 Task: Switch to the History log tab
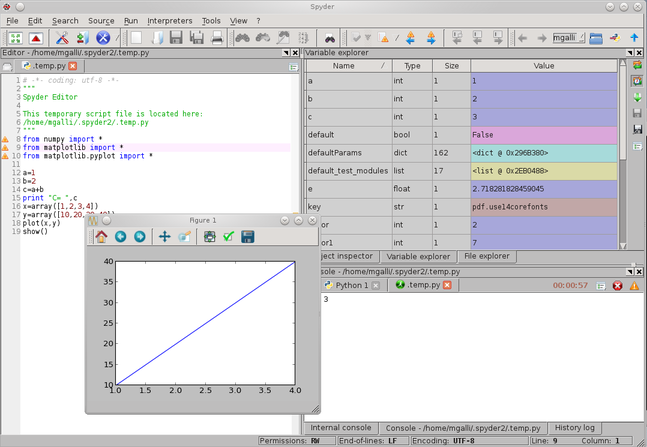pos(574,428)
